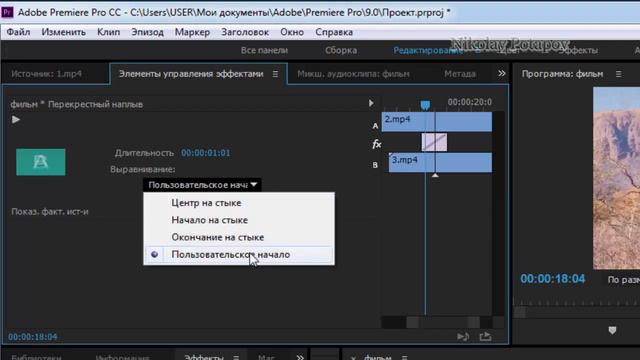
Task: Close the фильм sequence tab
Action: click(353, 358)
